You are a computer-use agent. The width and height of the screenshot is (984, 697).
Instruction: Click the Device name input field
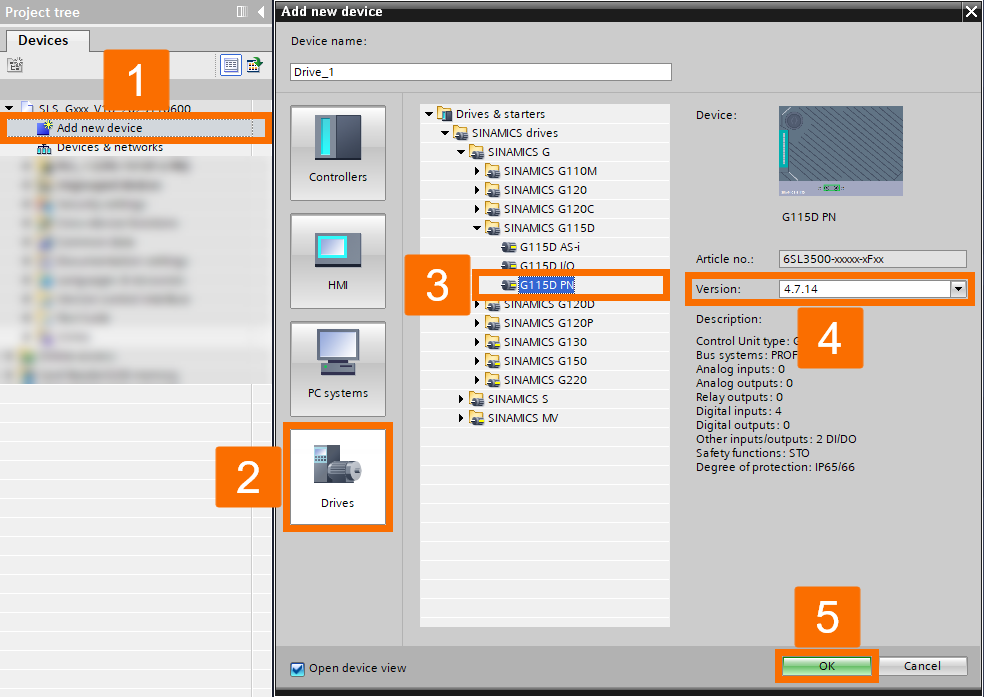[x=481, y=72]
